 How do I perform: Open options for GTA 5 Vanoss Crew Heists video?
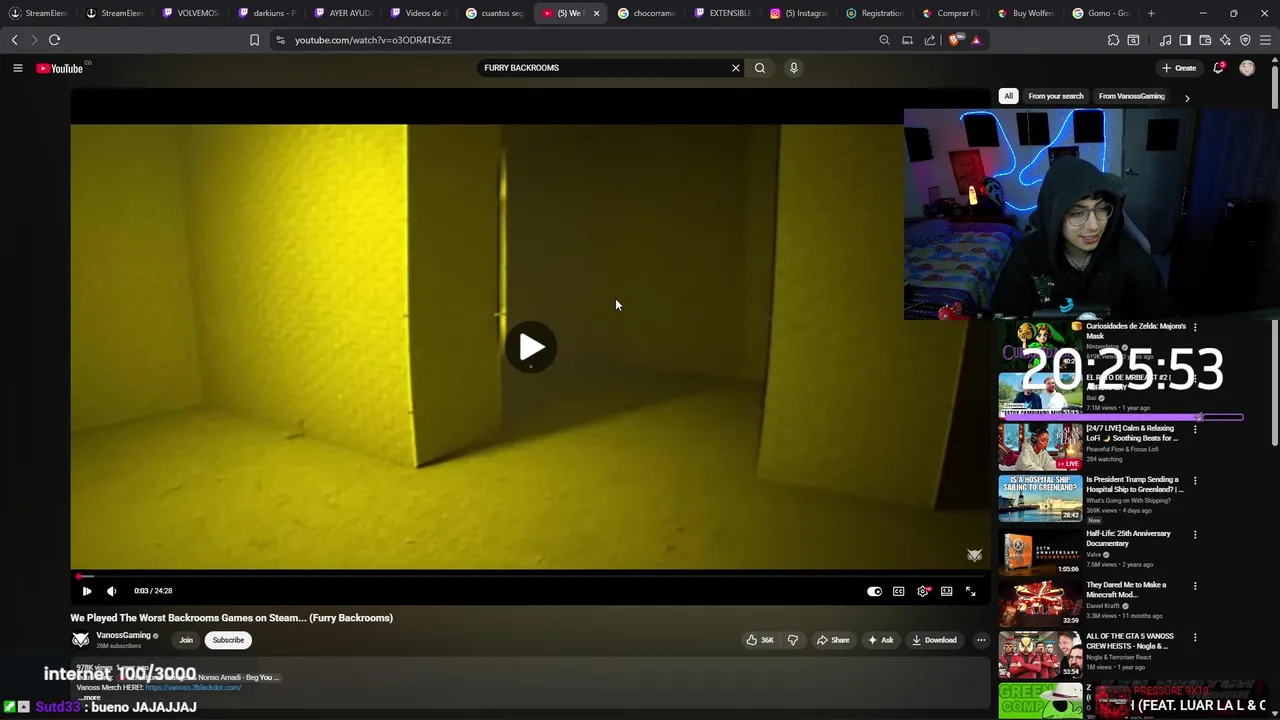point(1195,637)
